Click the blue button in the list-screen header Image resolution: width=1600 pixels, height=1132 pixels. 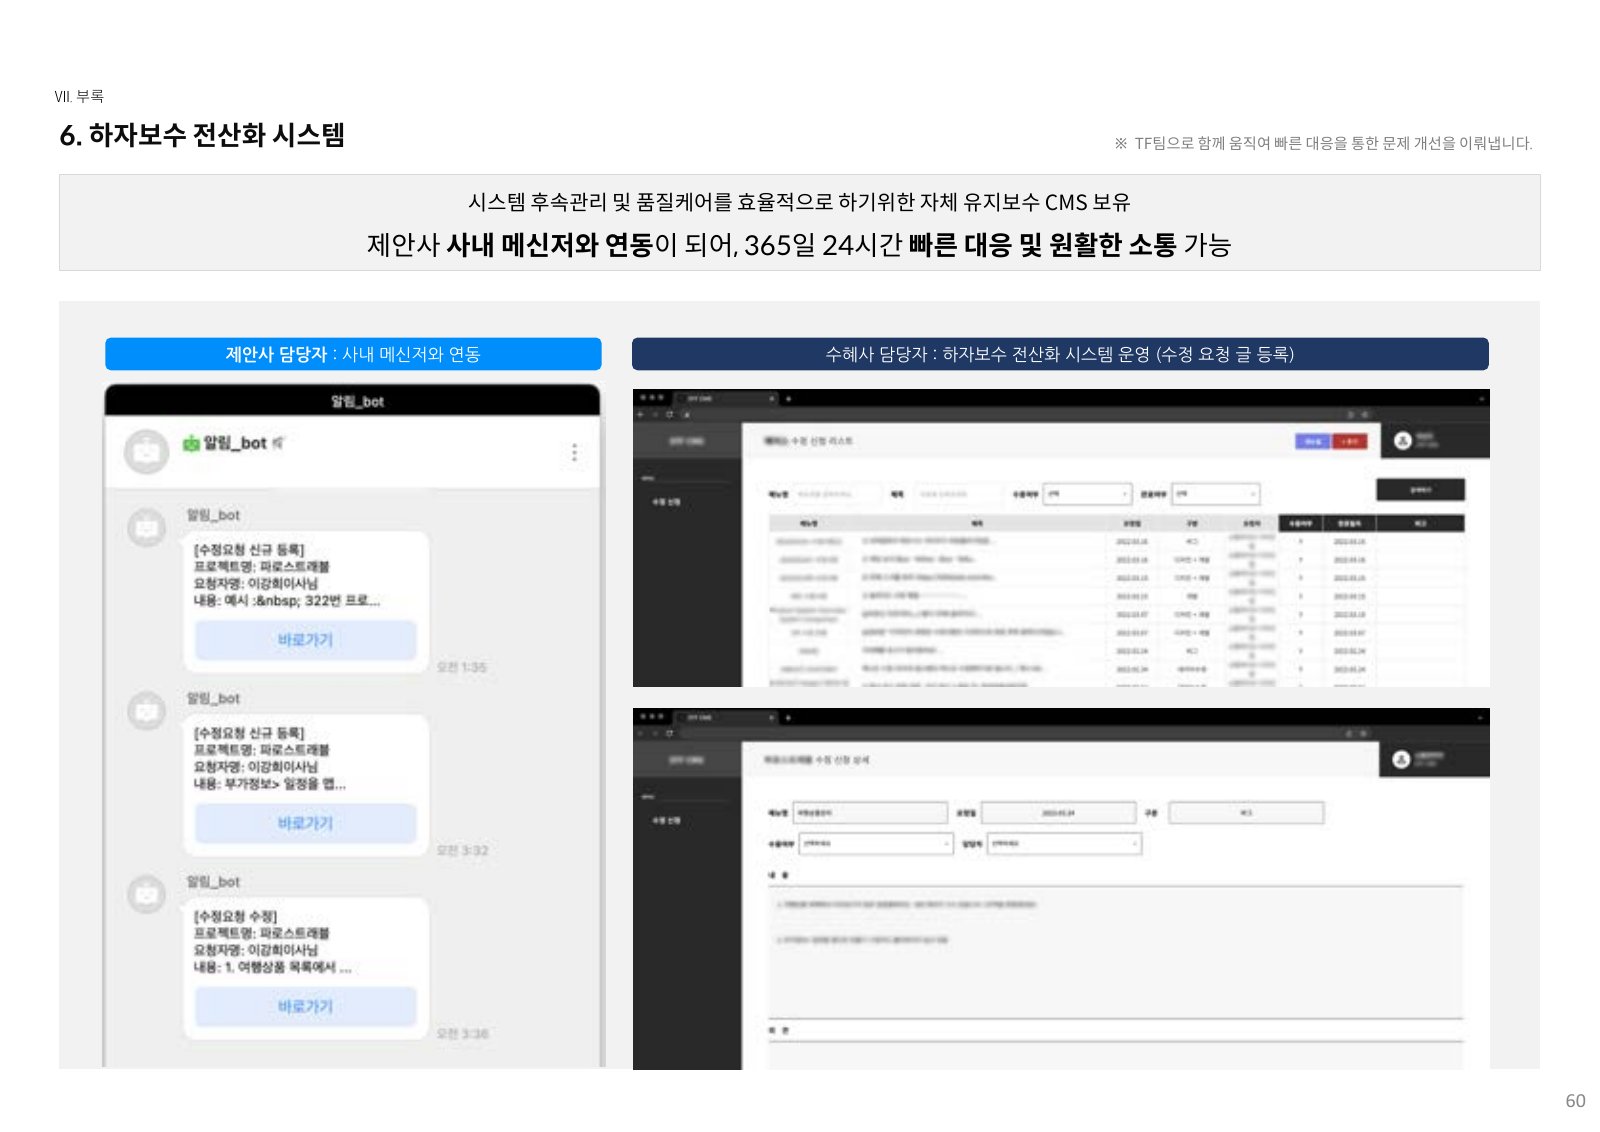click(1312, 441)
